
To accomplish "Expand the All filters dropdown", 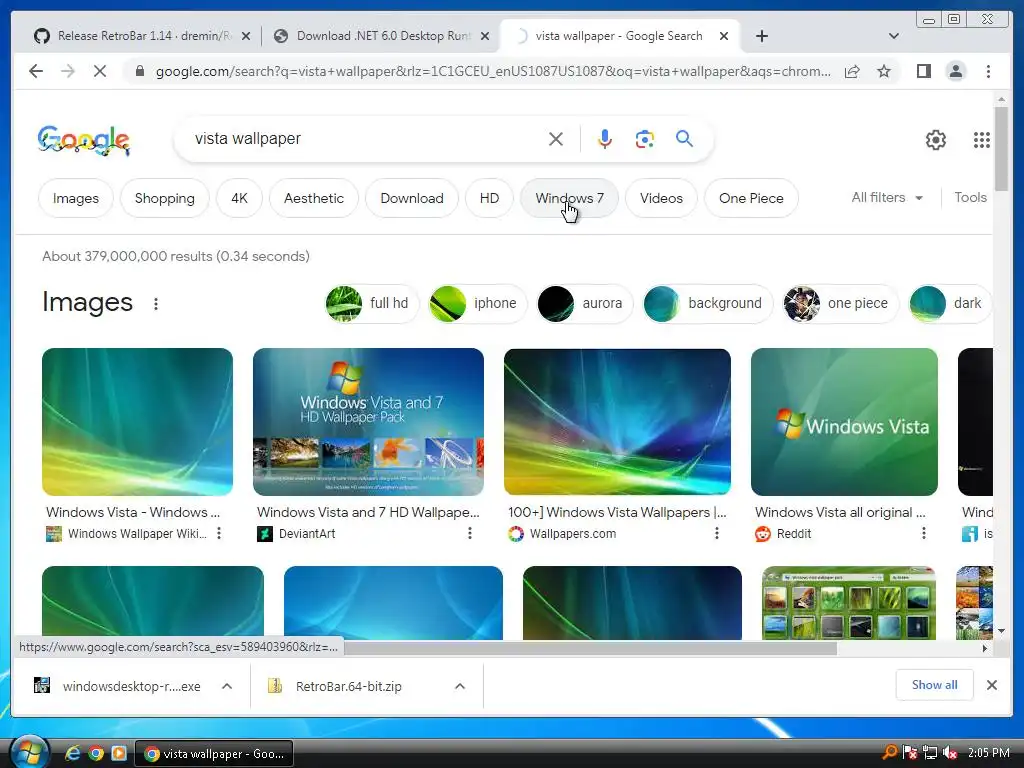I will tap(887, 197).
